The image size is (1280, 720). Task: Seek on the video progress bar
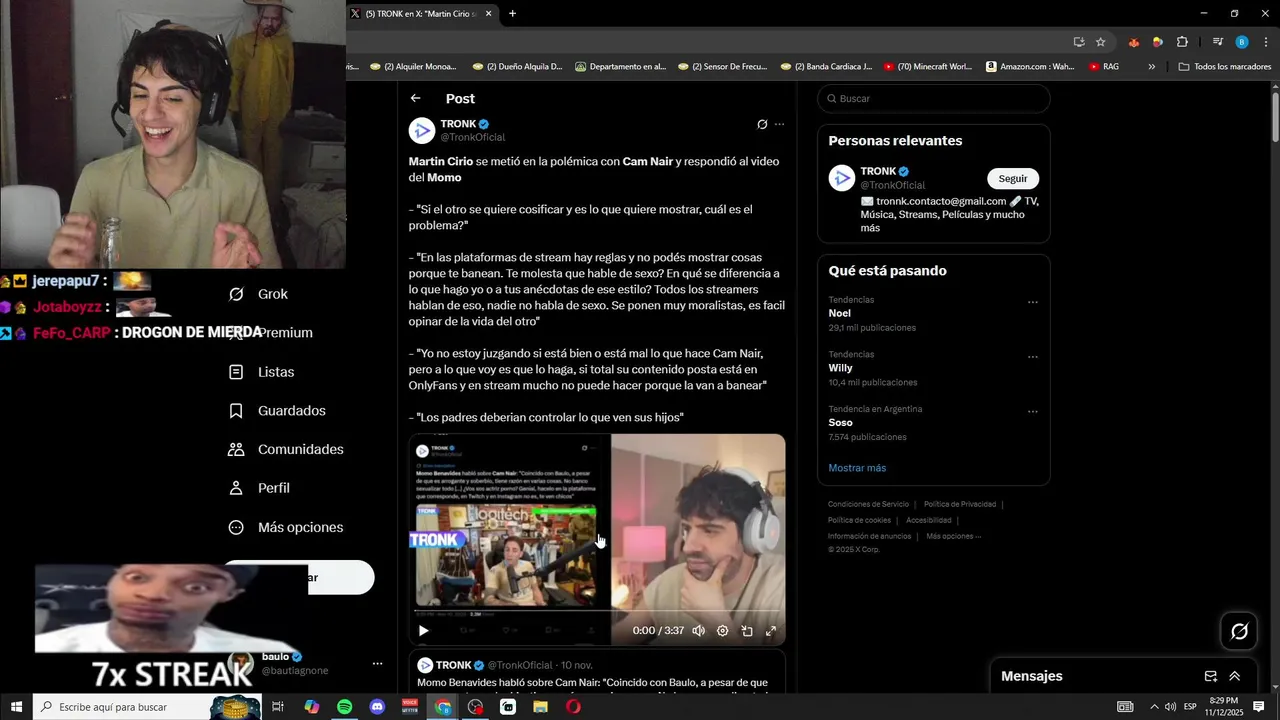[597, 611]
